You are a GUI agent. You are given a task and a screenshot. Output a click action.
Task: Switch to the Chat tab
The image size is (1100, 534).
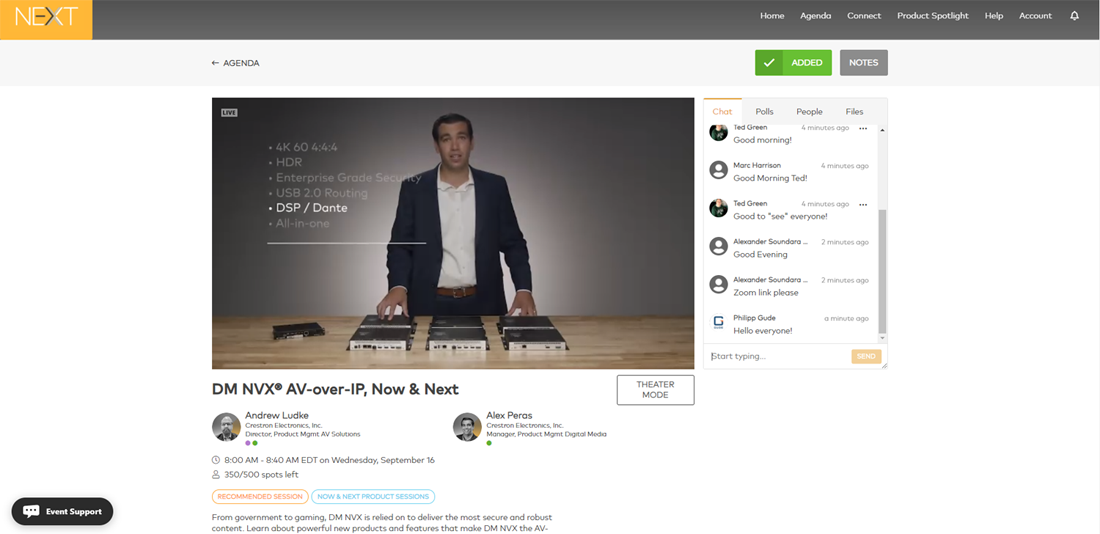(x=722, y=112)
